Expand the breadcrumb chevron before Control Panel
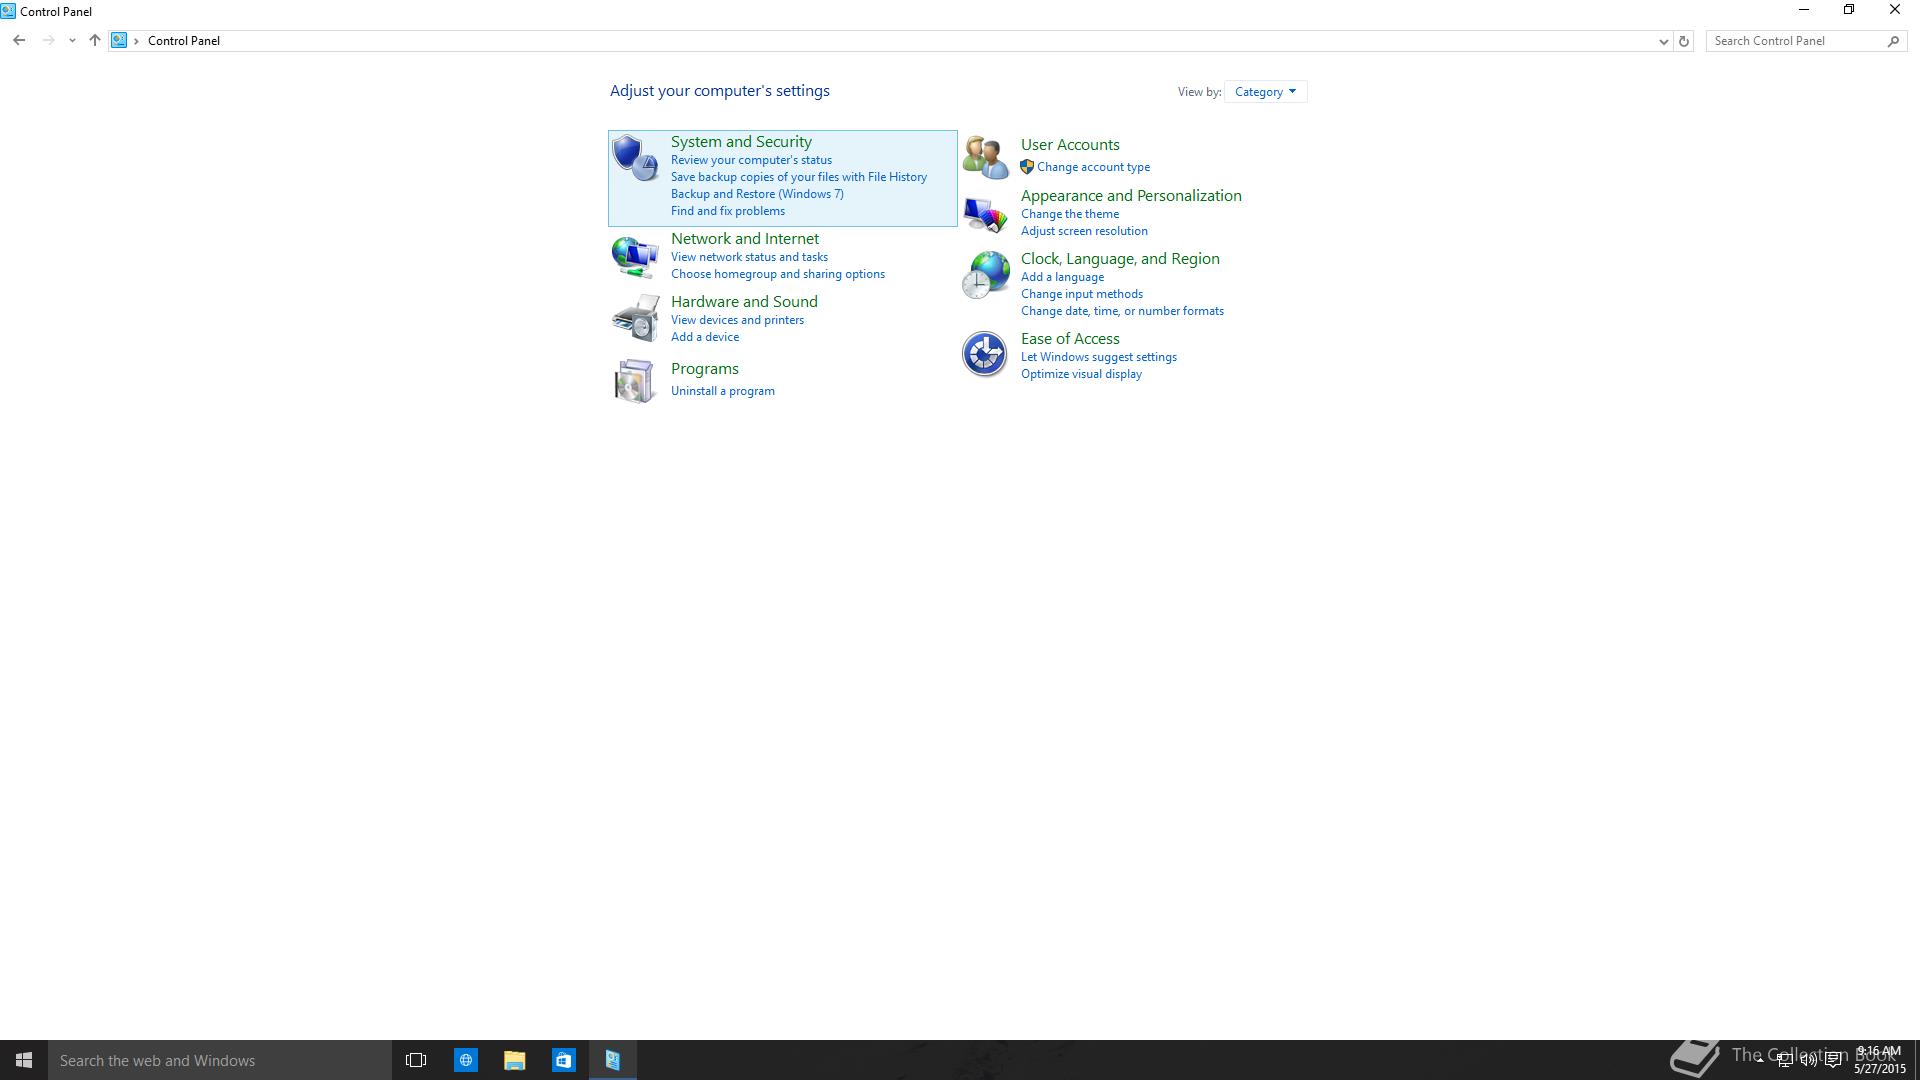This screenshot has height=1080, width=1920. click(137, 41)
